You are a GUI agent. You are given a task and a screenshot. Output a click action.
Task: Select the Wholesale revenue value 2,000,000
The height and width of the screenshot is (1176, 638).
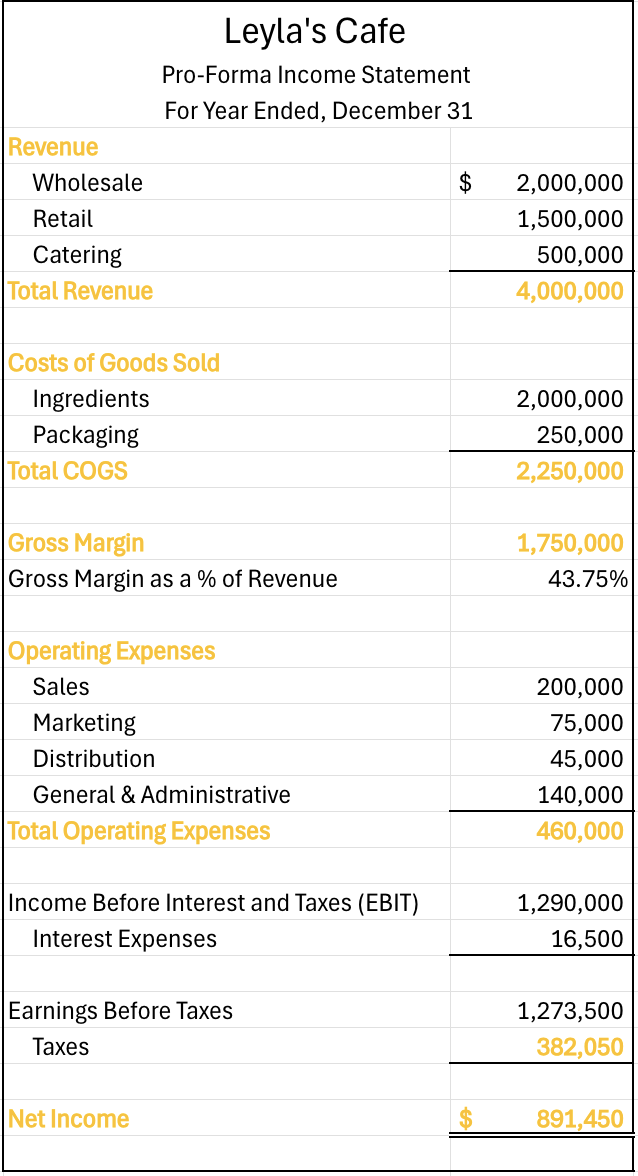[569, 183]
